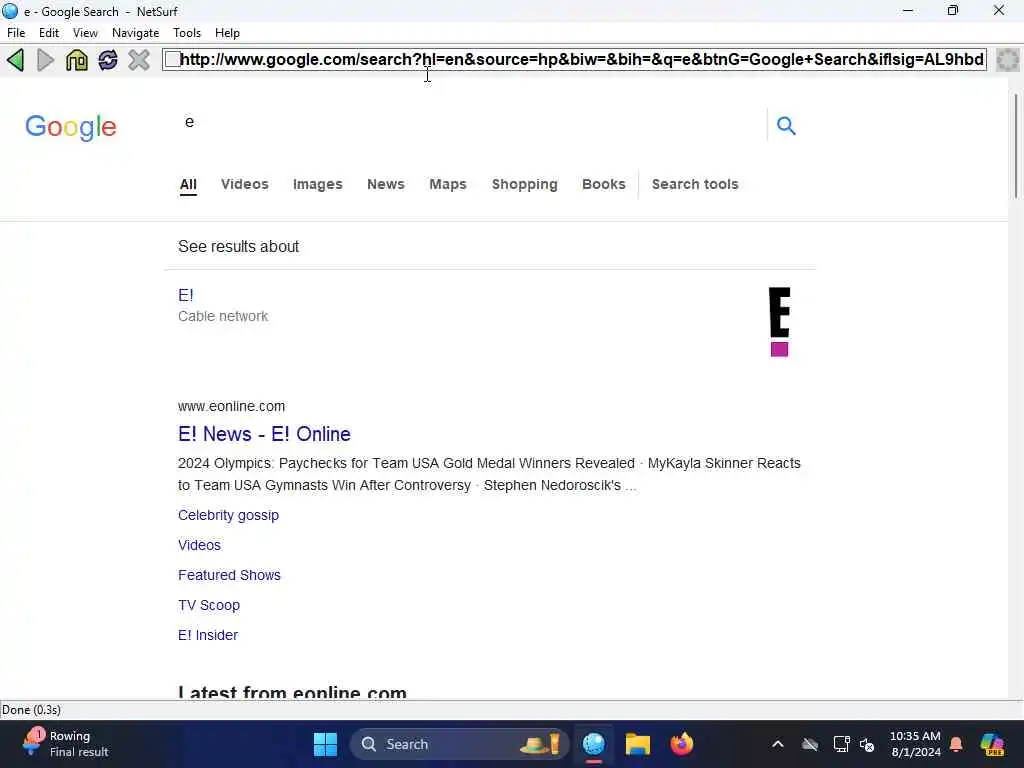Click the NetSurf globe taskbar icon

coord(594,744)
